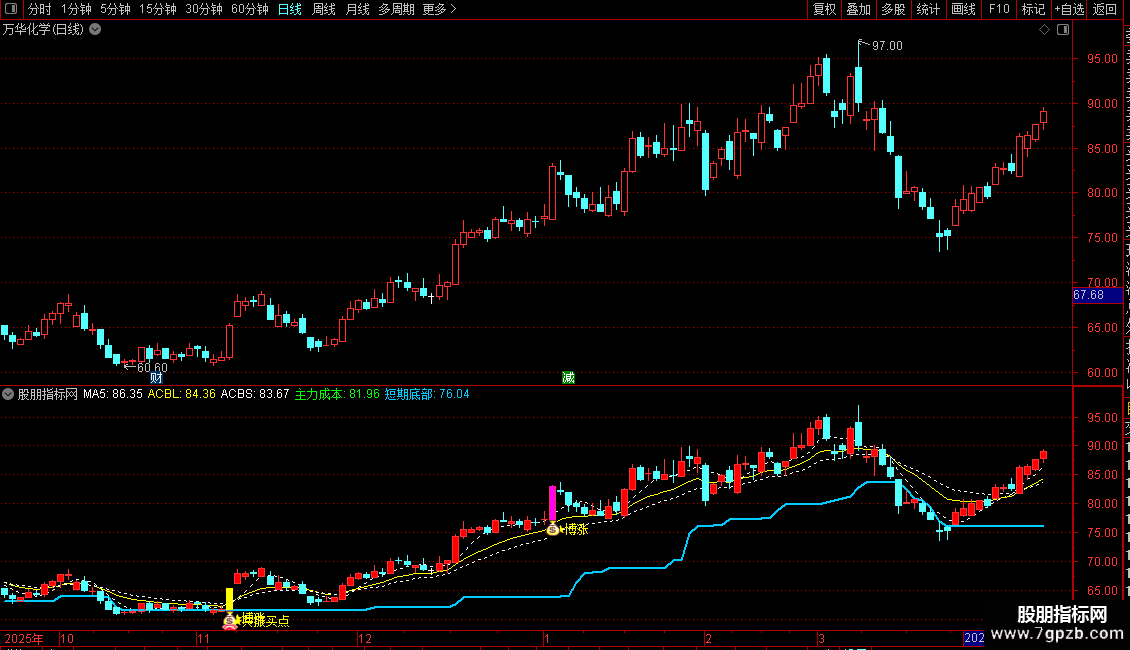Select the 60分钟 period tab
This screenshot has width=1130, height=650.
[250, 9]
